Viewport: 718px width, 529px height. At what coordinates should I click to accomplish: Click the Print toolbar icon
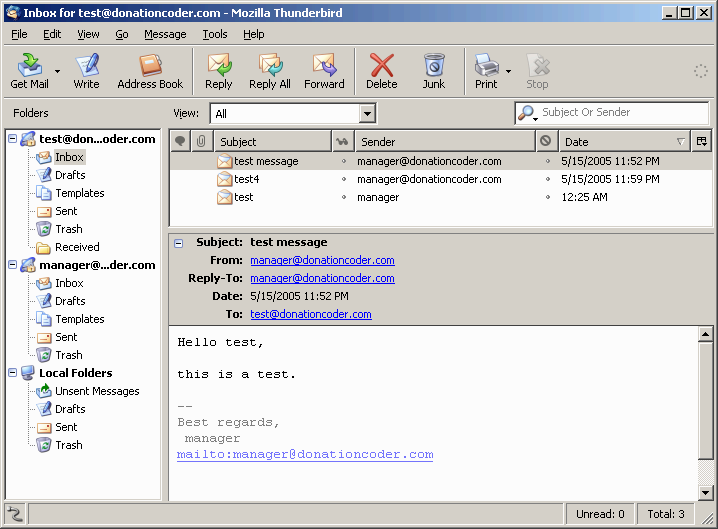coord(486,71)
